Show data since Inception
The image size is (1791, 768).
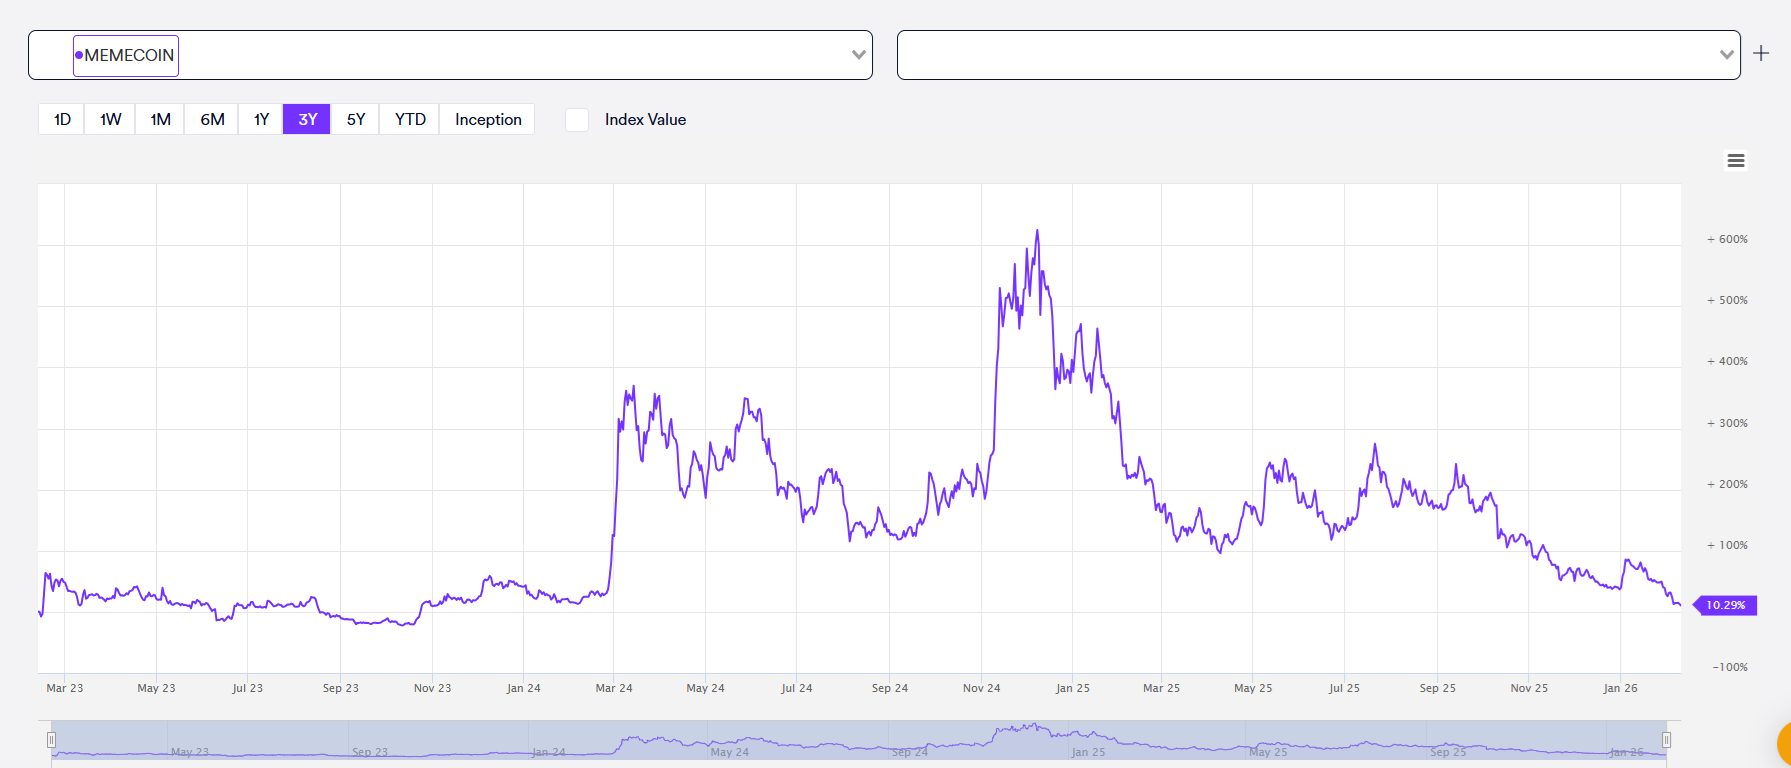[x=488, y=119]
